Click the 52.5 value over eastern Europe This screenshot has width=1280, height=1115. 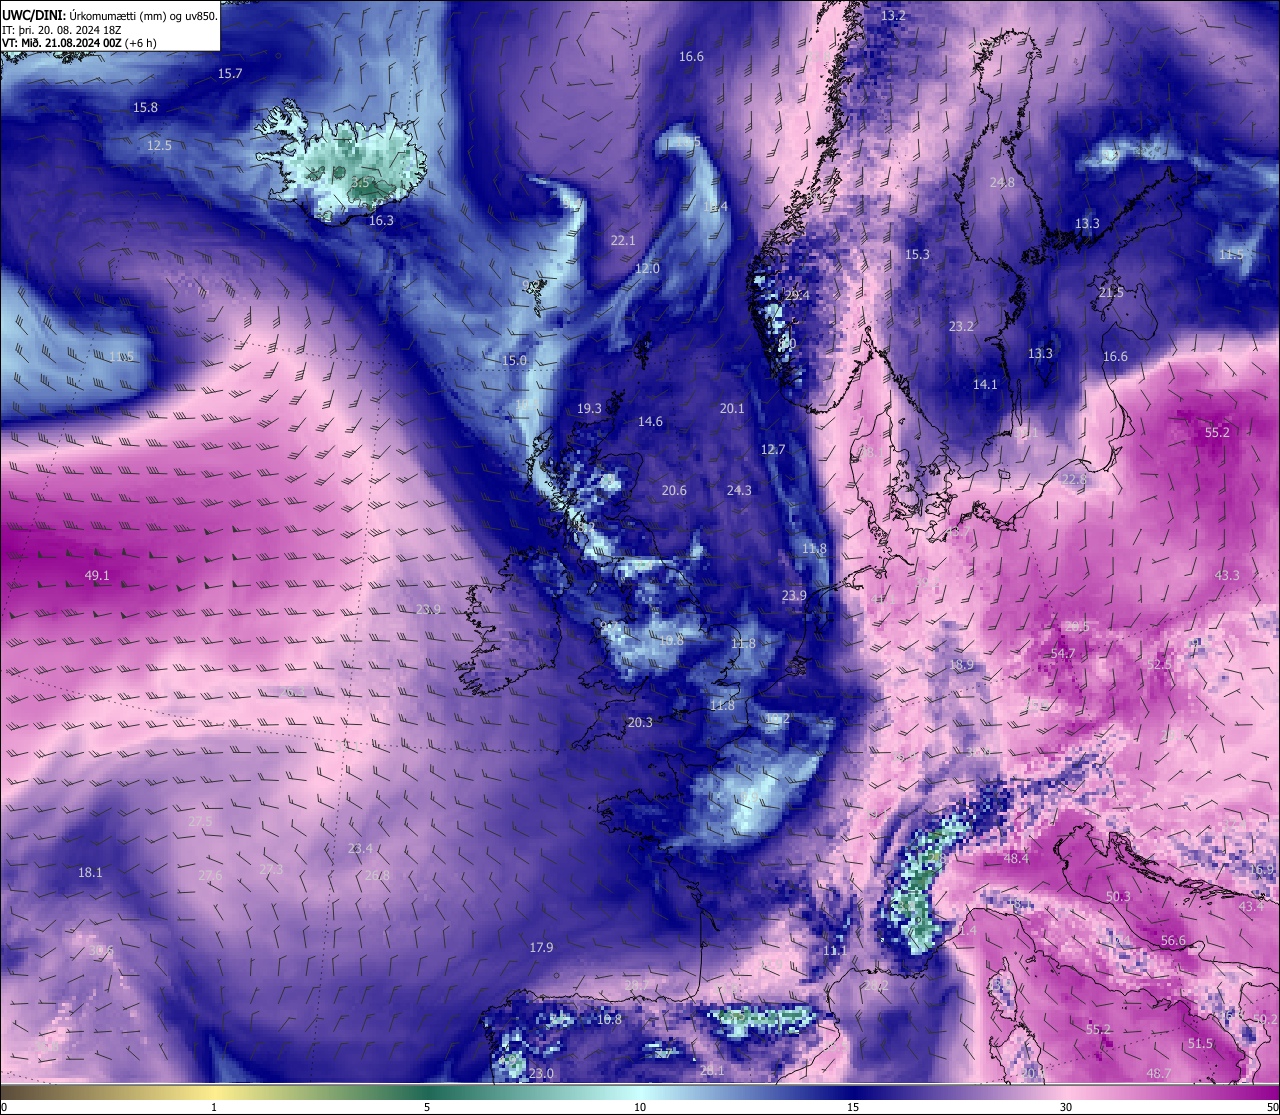tap(1159, 665)
